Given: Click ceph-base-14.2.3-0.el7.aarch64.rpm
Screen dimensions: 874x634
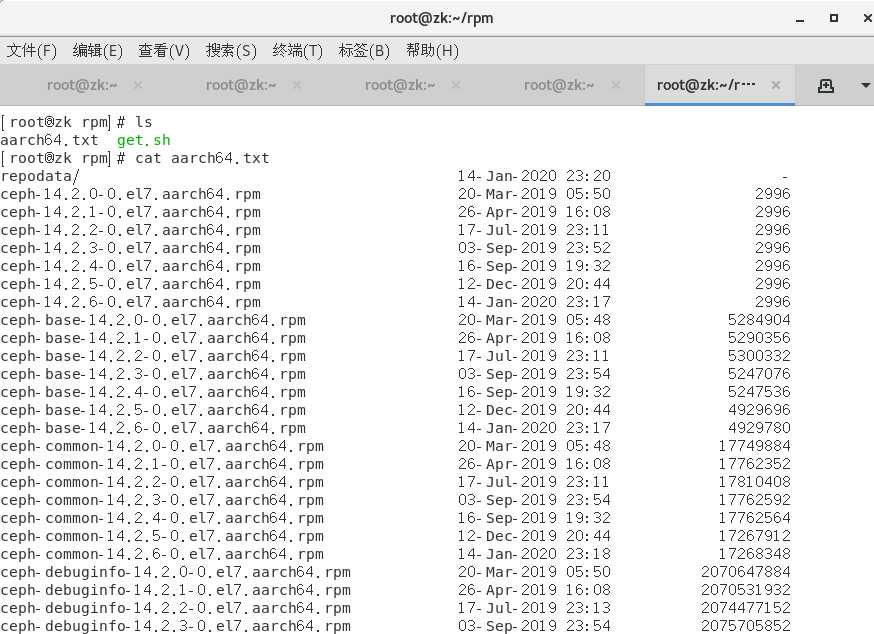Looking at the screenshot, I should tap(153, 374).
